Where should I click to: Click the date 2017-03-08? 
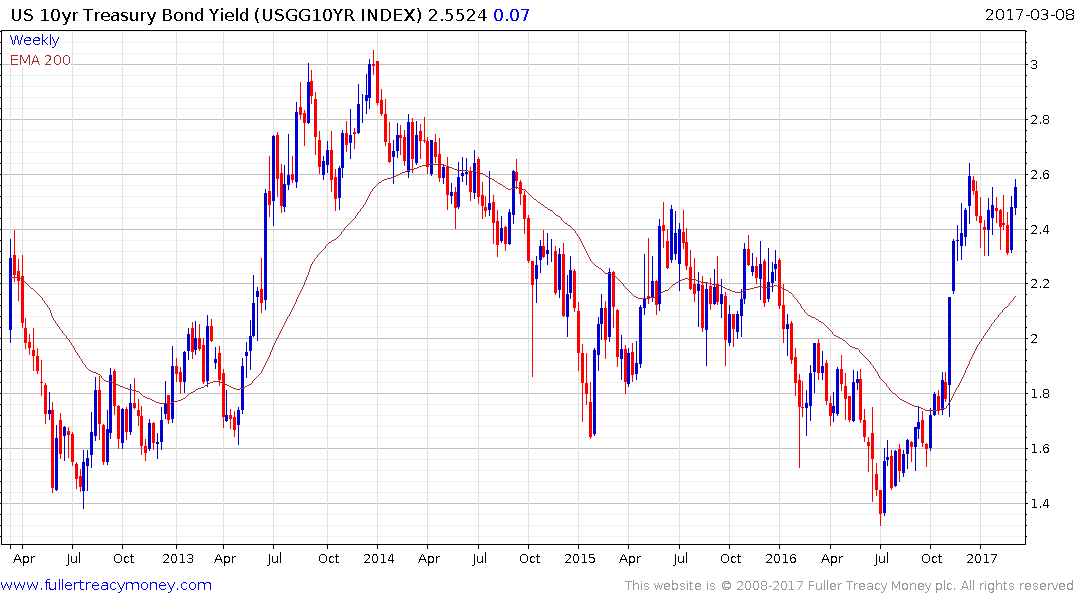[1029, 14]
